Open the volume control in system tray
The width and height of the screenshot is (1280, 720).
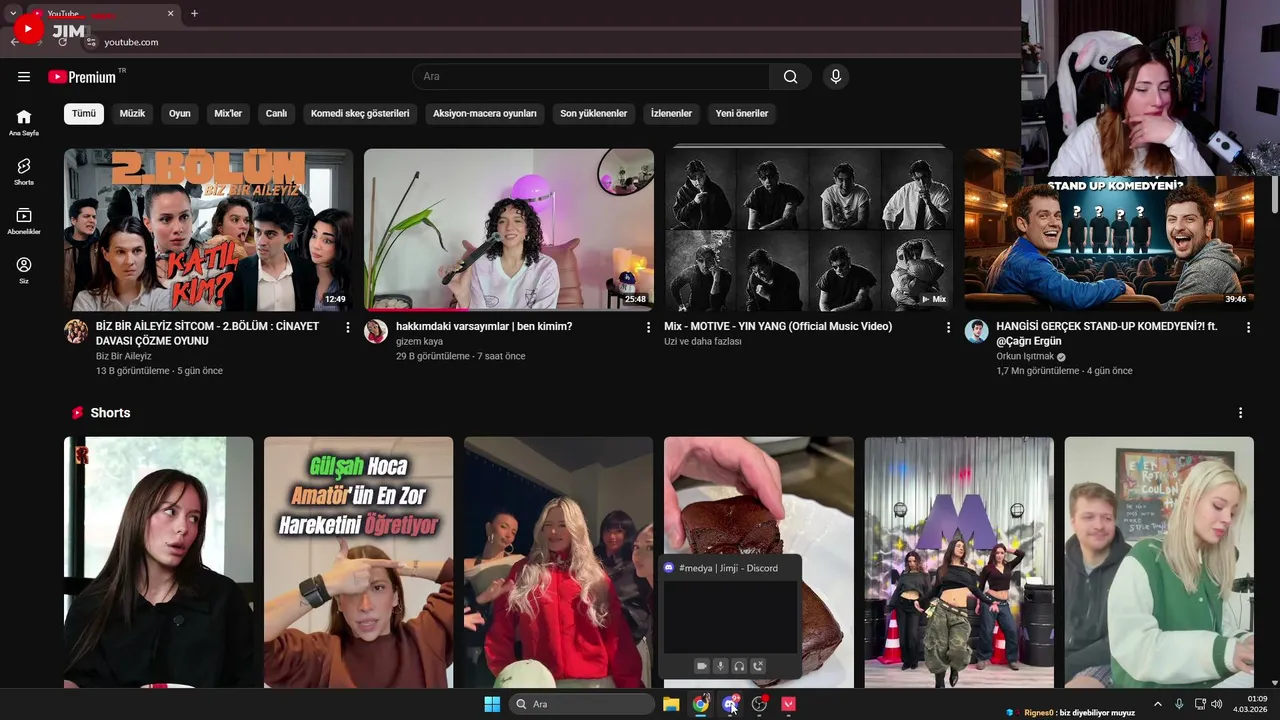1217,704
